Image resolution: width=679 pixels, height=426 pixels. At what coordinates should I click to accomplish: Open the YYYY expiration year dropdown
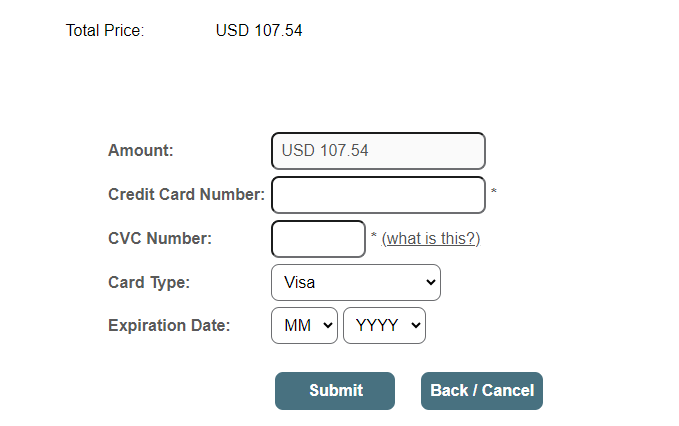(384, 326)
